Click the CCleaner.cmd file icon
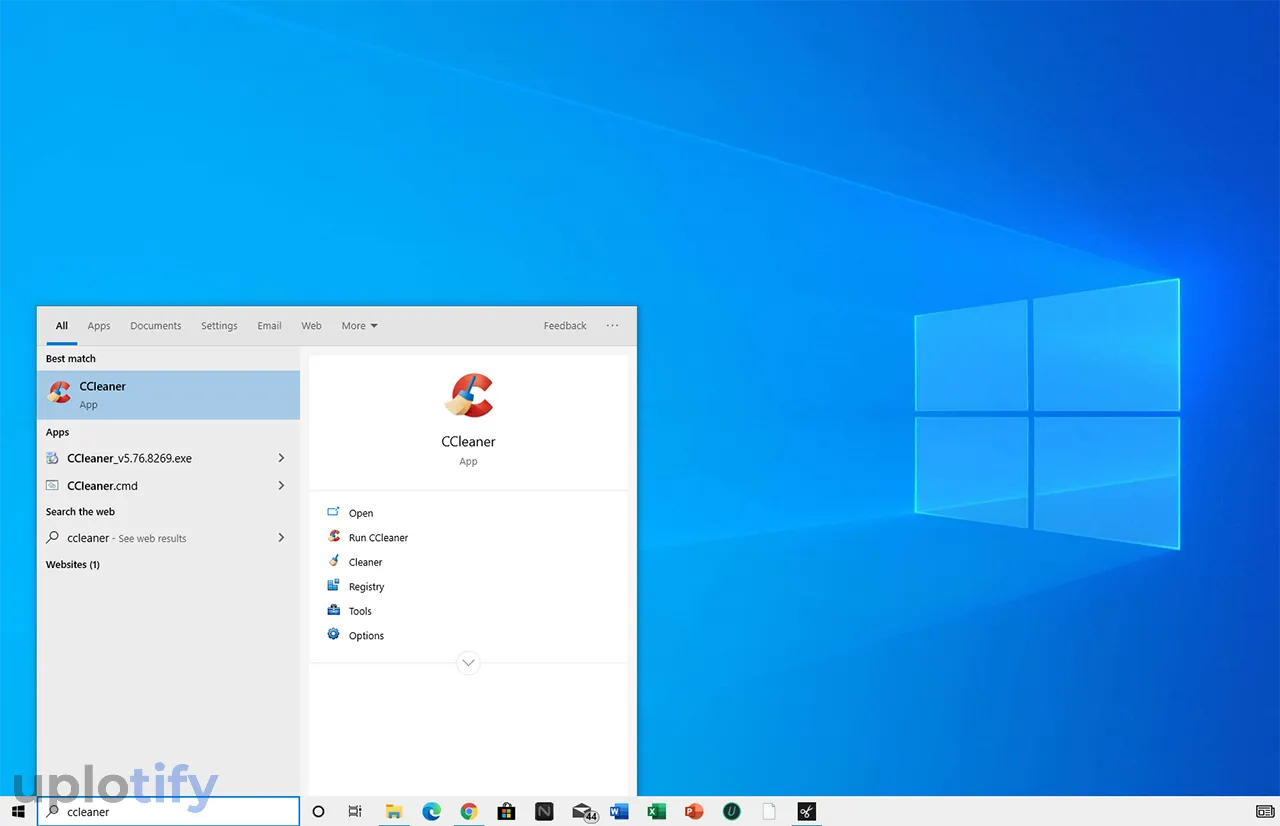 tap(53, 485)
